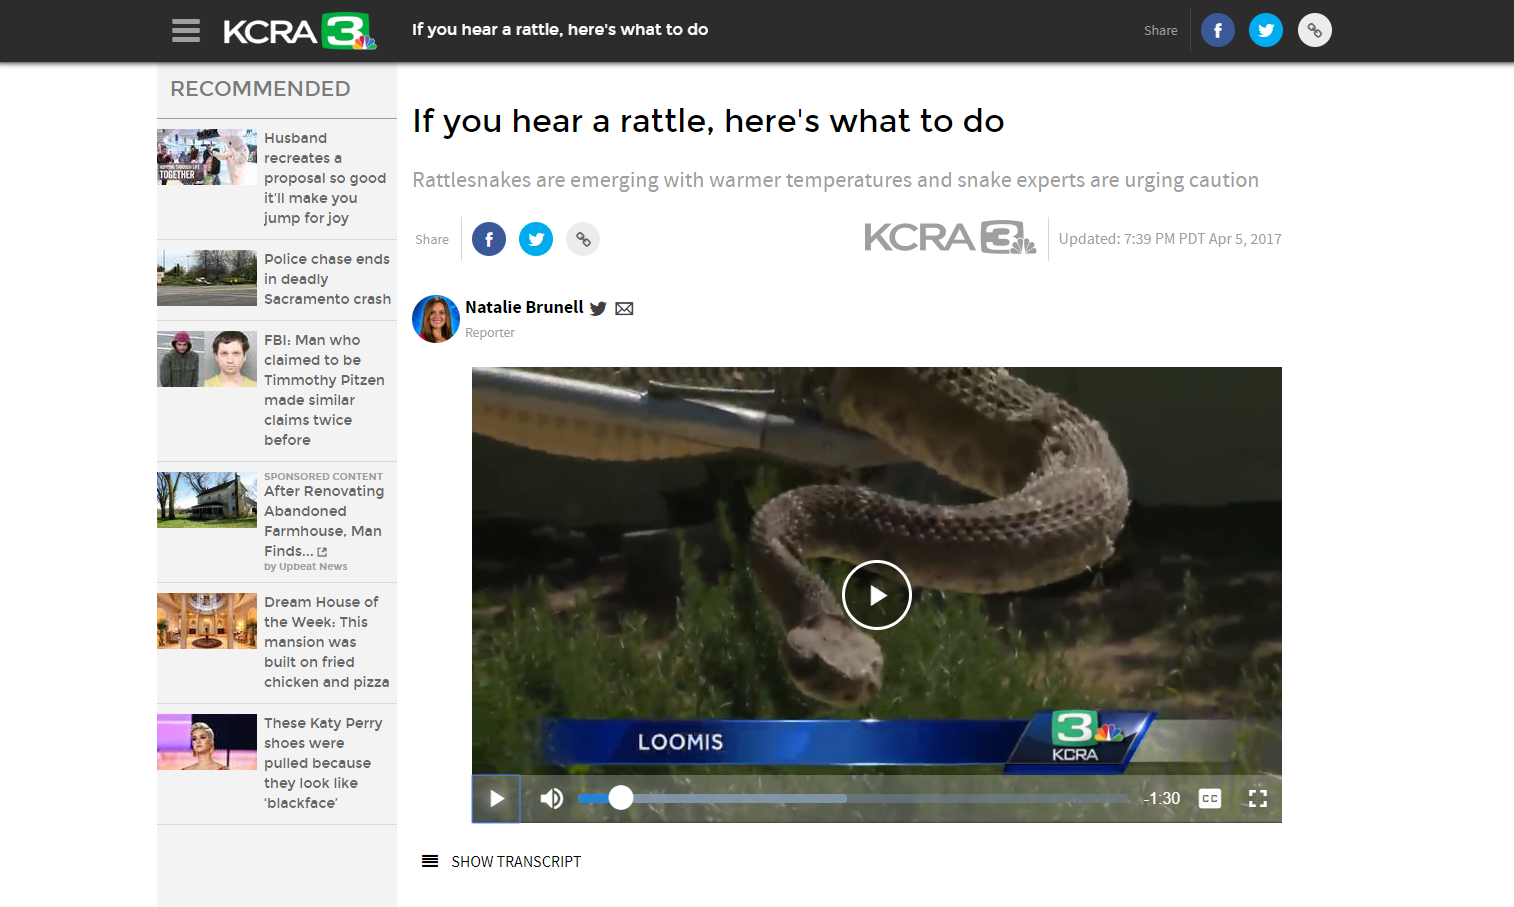Click the RECOMMENDED sidebar heading
Viewport: 1514px width, 907px height.
[x=260, y=89]
